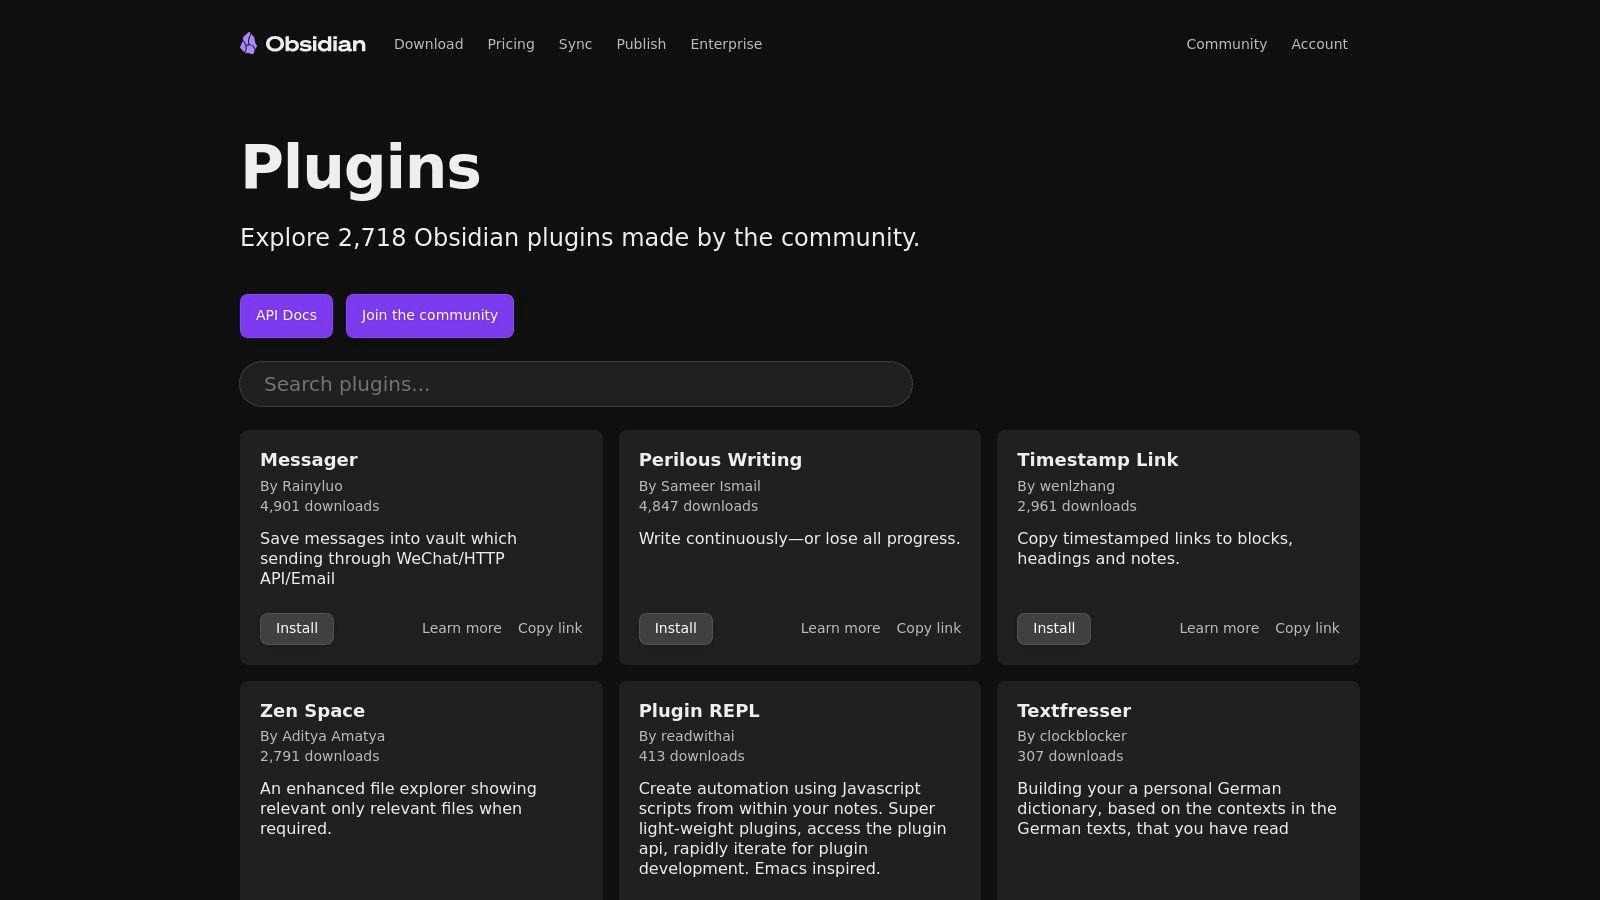1600x900 pixels.
Task: Copy link for Perilous Writing
Action: tap(929, 628)
